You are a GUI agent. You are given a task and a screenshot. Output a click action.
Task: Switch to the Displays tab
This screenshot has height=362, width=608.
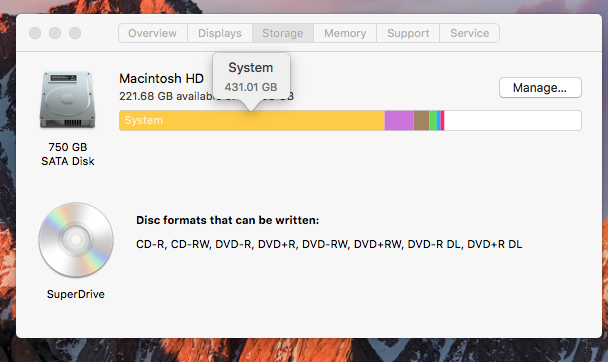220,33
